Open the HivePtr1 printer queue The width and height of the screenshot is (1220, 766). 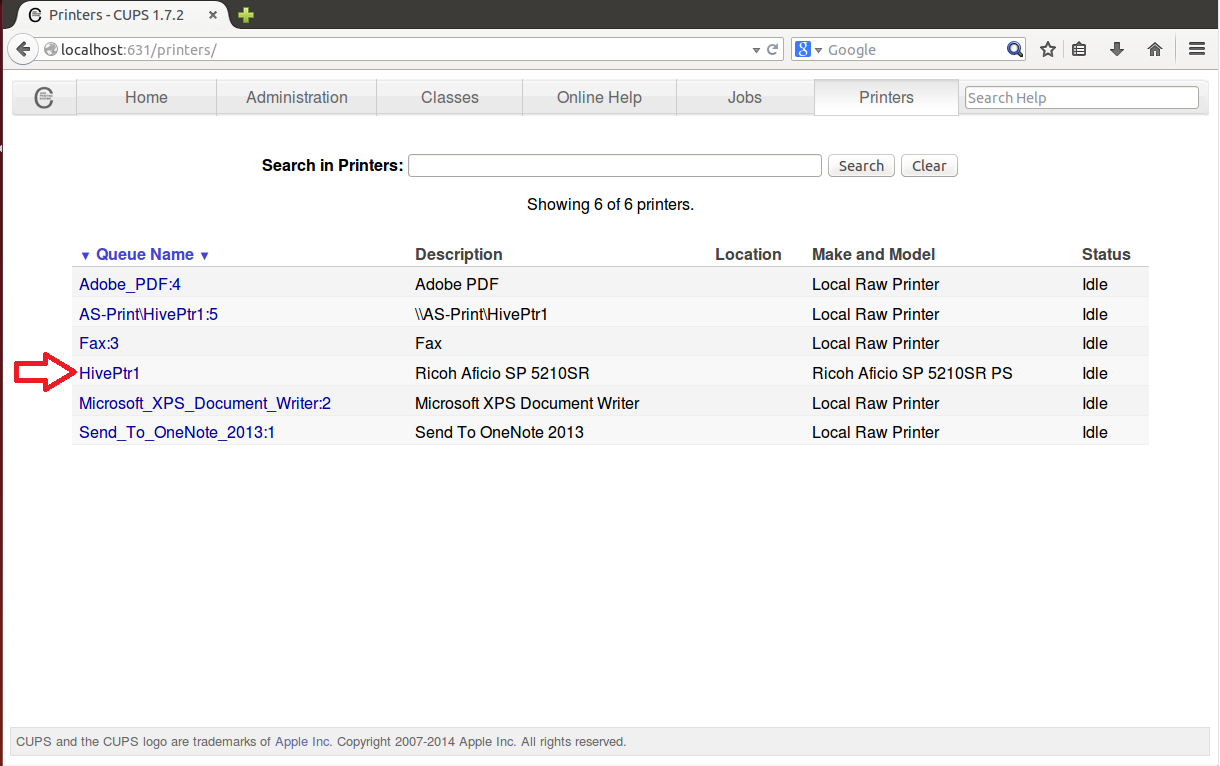(109, 373)
